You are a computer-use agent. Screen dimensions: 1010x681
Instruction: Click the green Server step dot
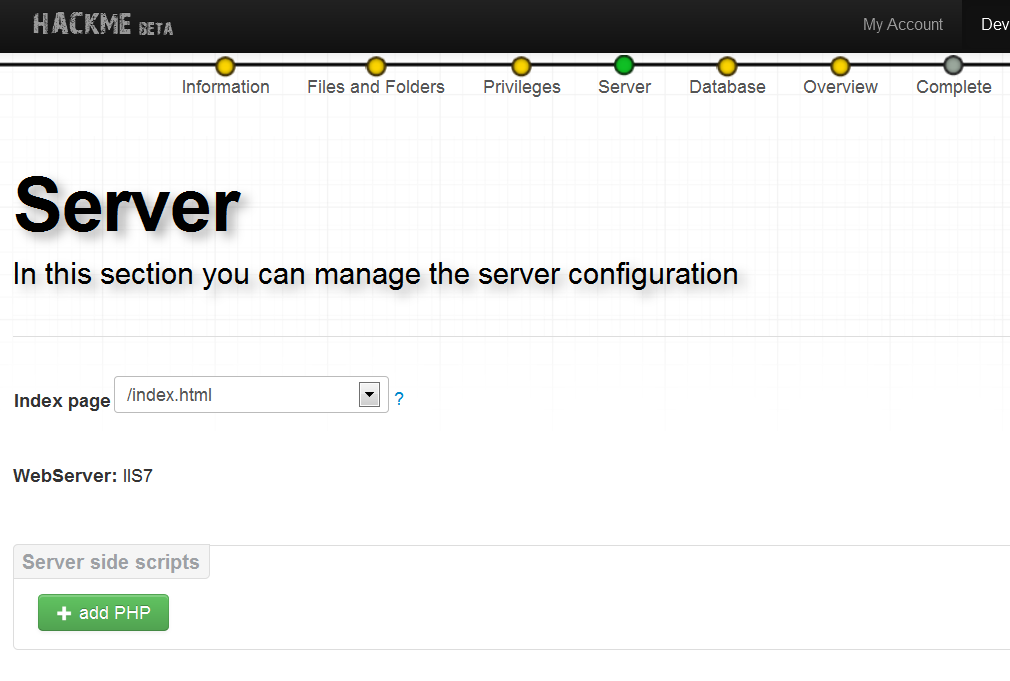pos(624,65)
